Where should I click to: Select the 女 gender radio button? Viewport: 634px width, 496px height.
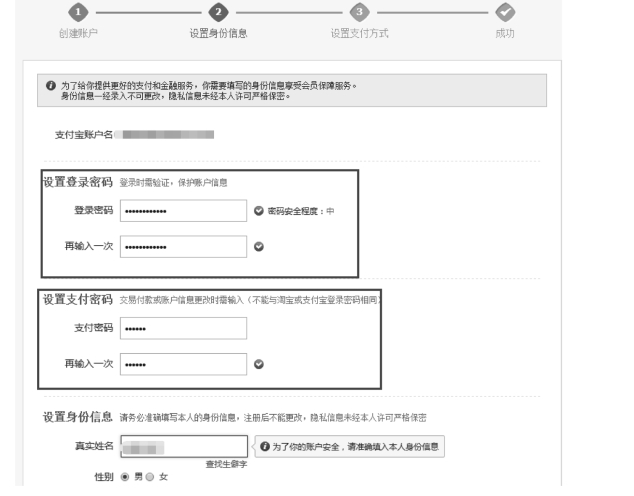click(x=150, y=477)
